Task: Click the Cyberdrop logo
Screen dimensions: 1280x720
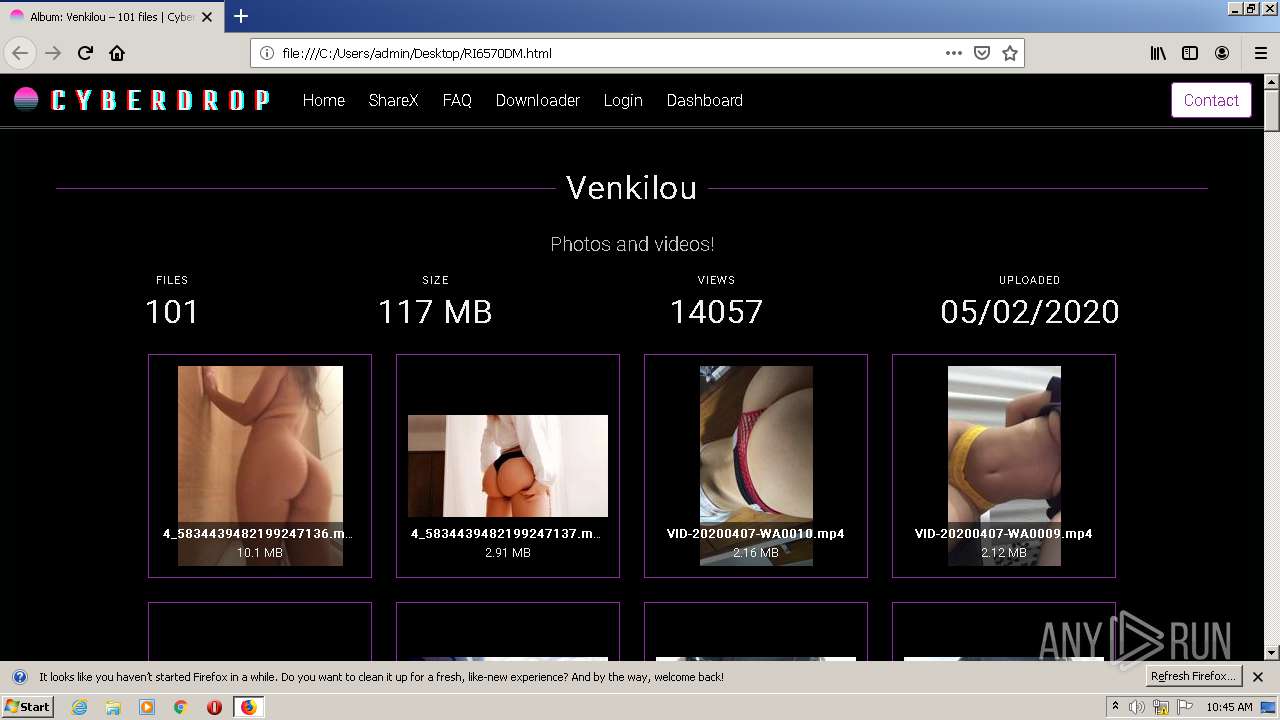Action: click(x=141, y=100)
